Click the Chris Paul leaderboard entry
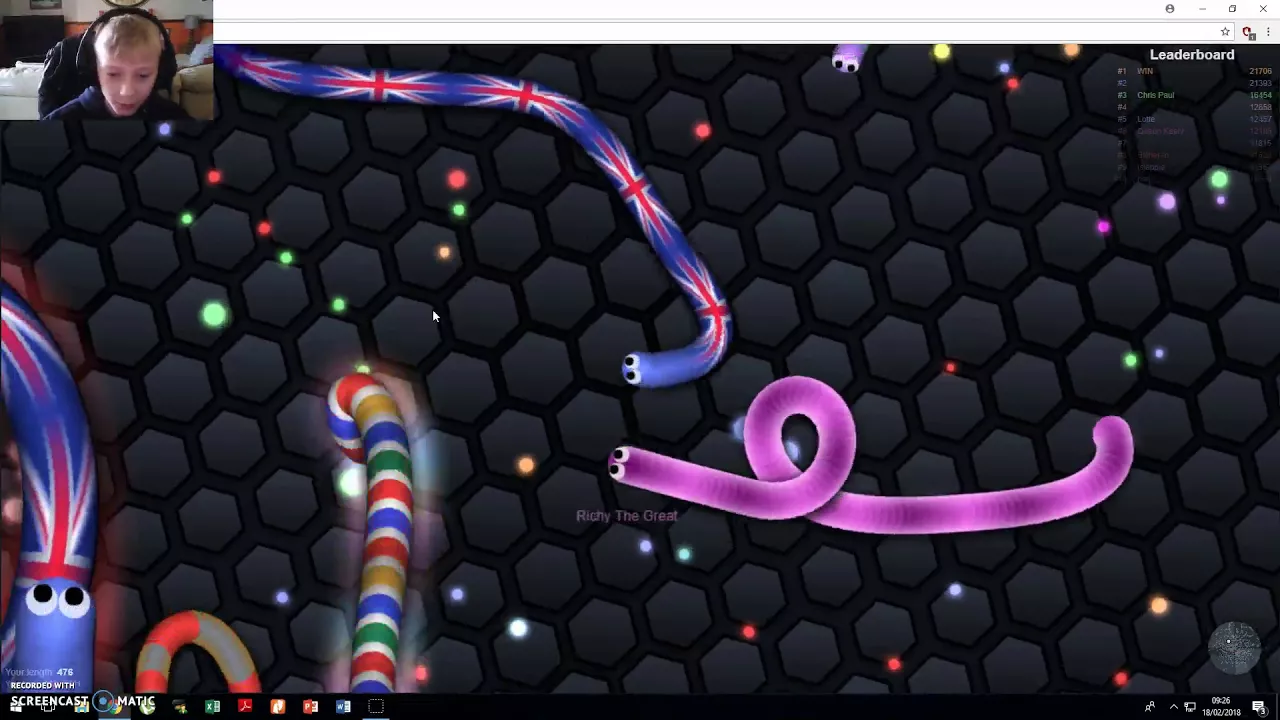This screenshot has height=720, width=1280. click(1155, 95)
